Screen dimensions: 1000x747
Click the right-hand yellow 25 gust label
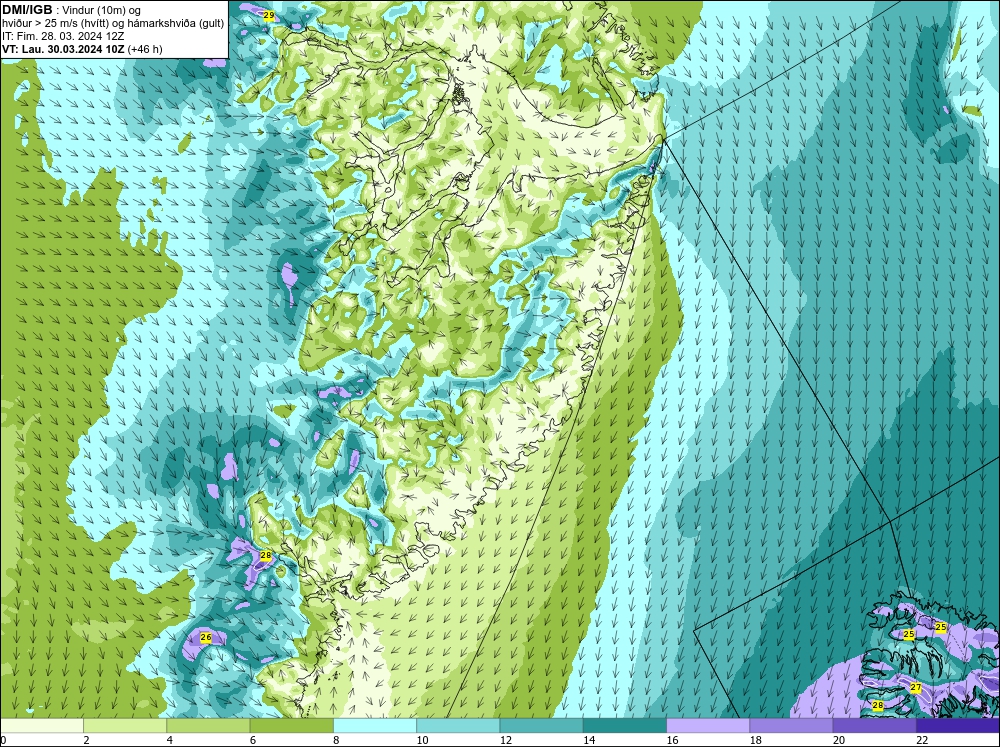pyautogui.click(x=941, y=627)
